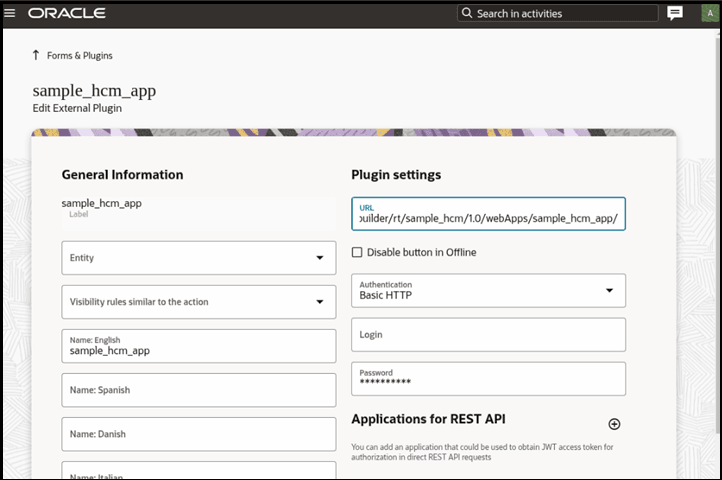
Task: Click the Name: Spanish field
Action: (199, 390)
